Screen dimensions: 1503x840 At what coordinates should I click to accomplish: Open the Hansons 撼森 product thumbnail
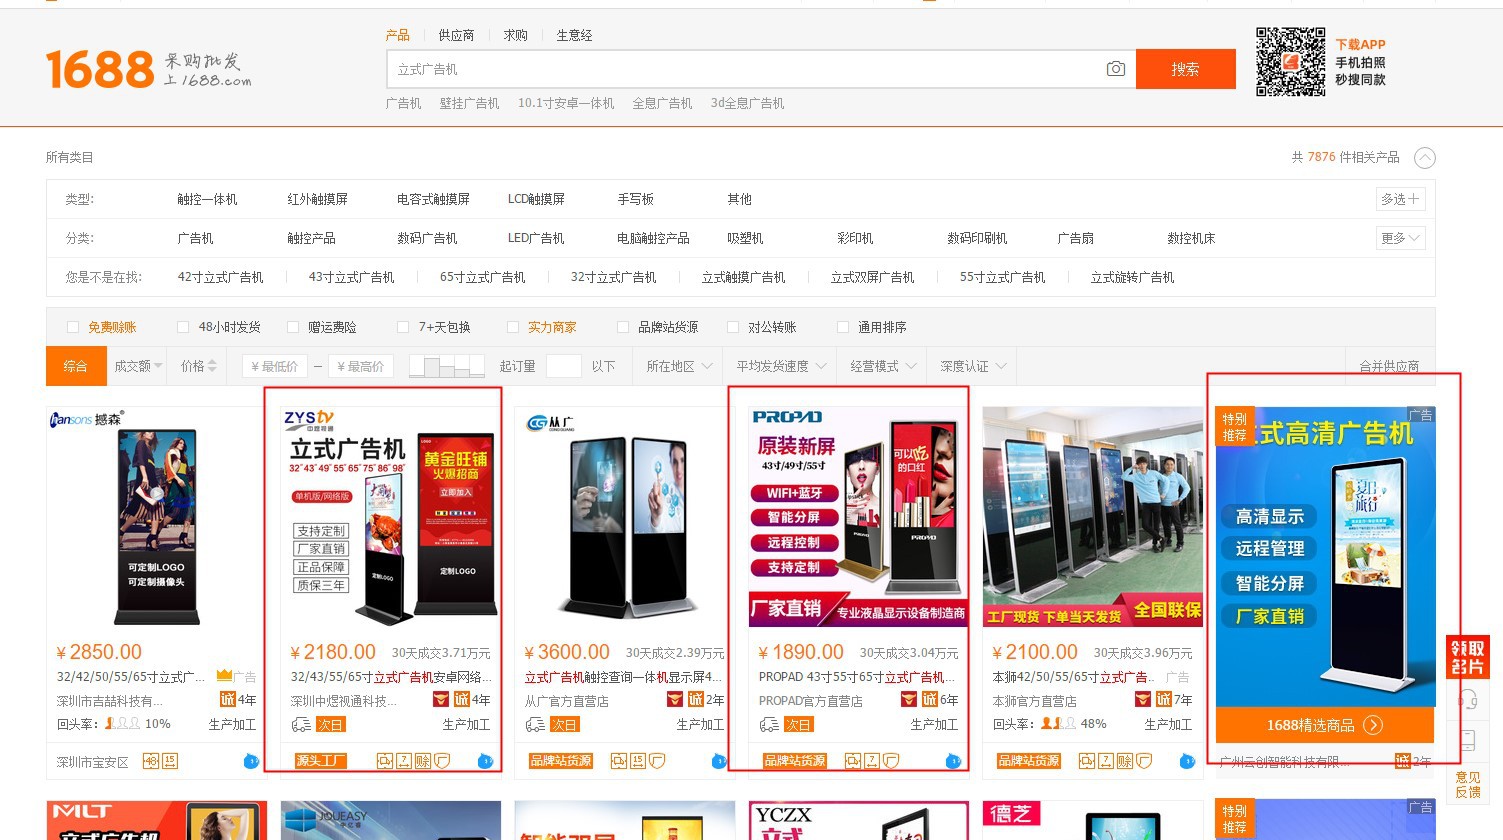pos(156,518)
